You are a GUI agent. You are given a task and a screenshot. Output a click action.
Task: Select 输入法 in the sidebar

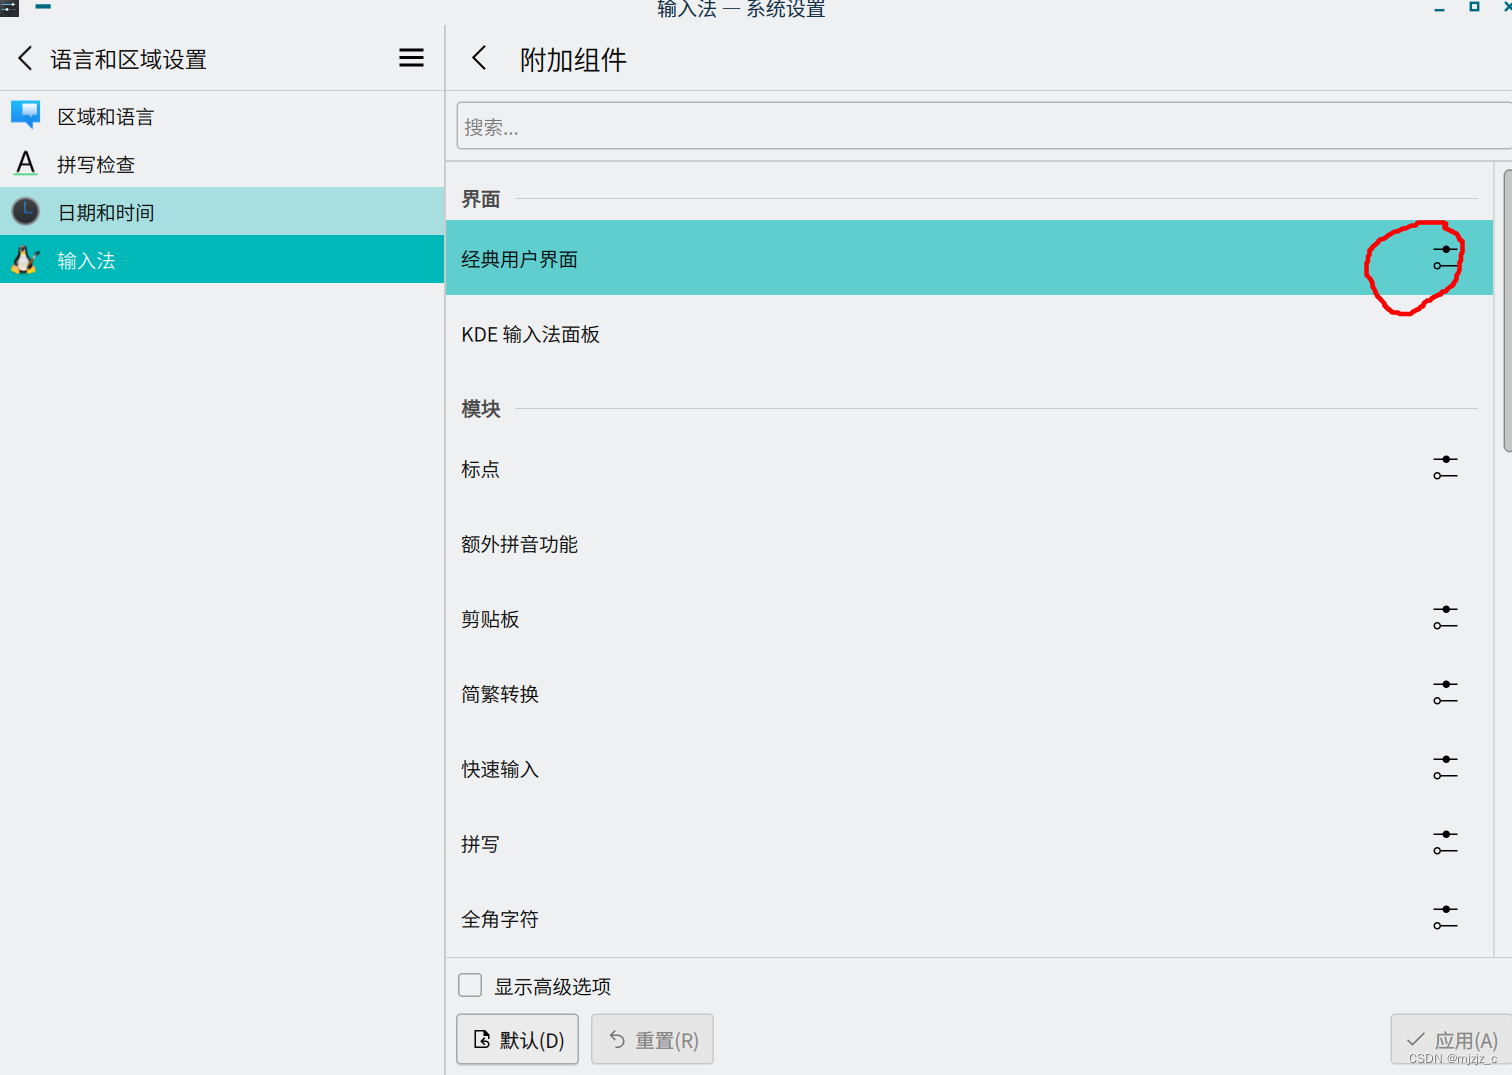(x=222, y=260)
